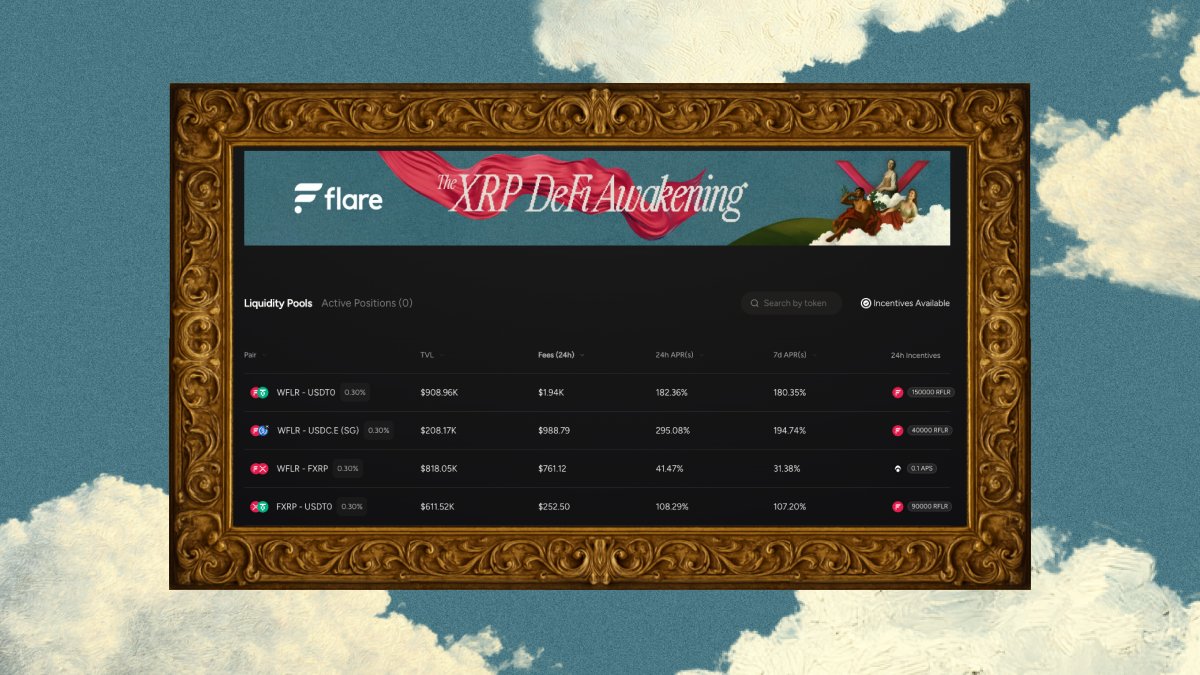
Task: Click the search magnifier icon
Action: click(x=755, y=303)
